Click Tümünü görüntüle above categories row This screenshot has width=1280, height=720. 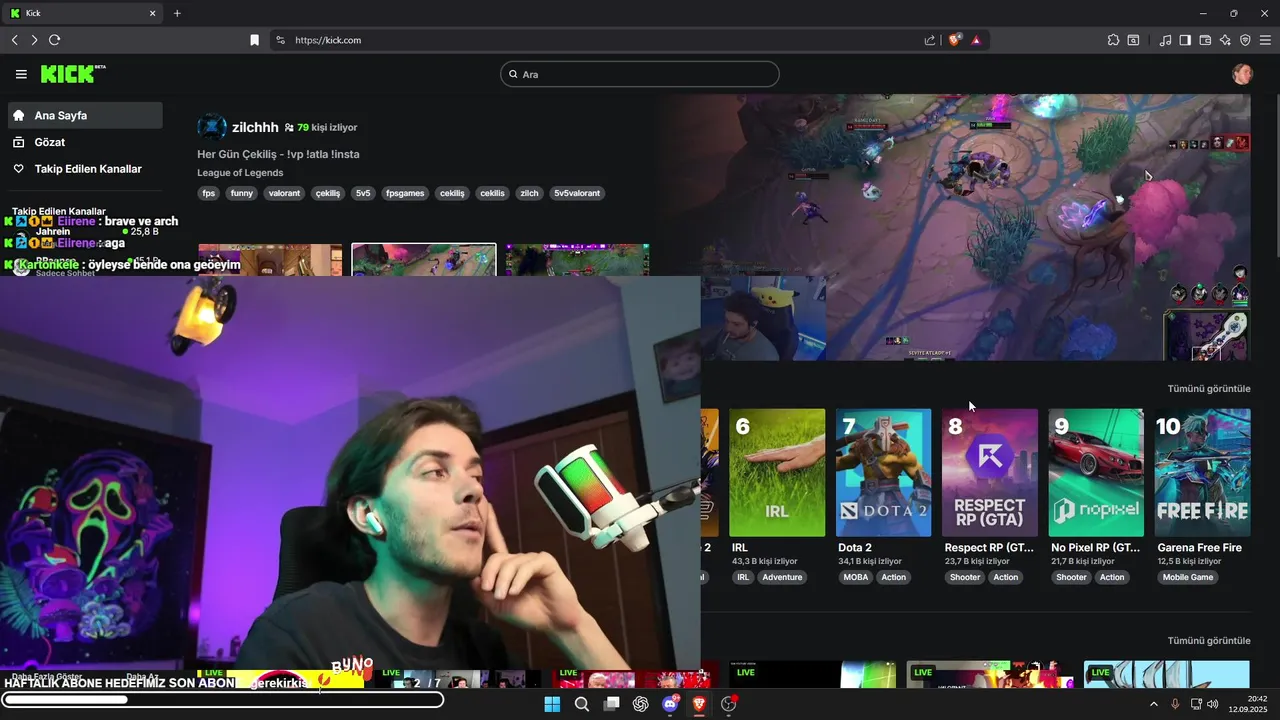[x=1209, y=389]
